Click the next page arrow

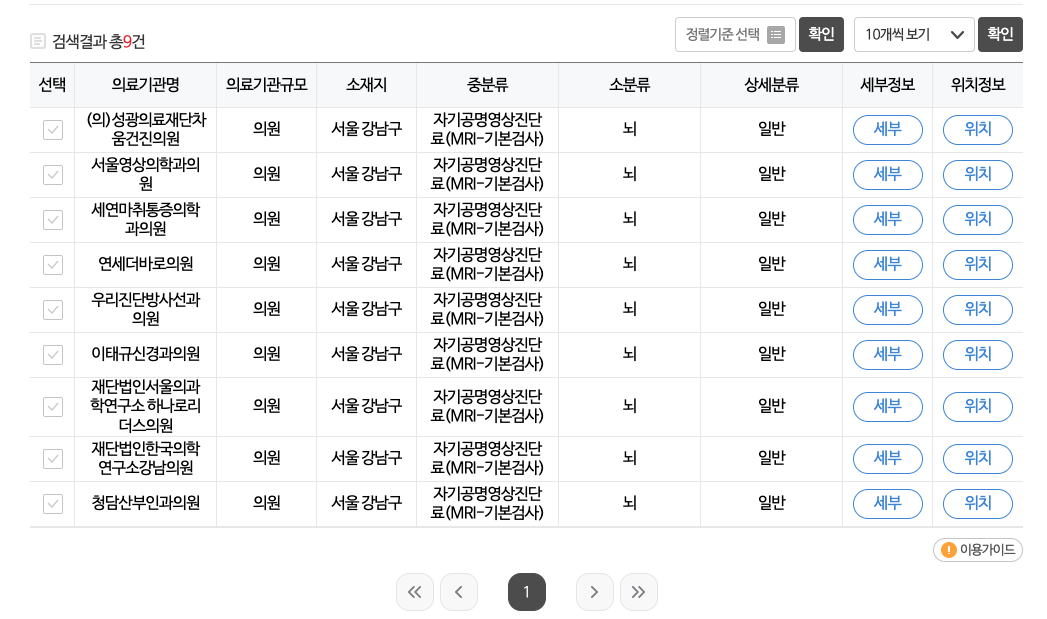coord(595,592)
